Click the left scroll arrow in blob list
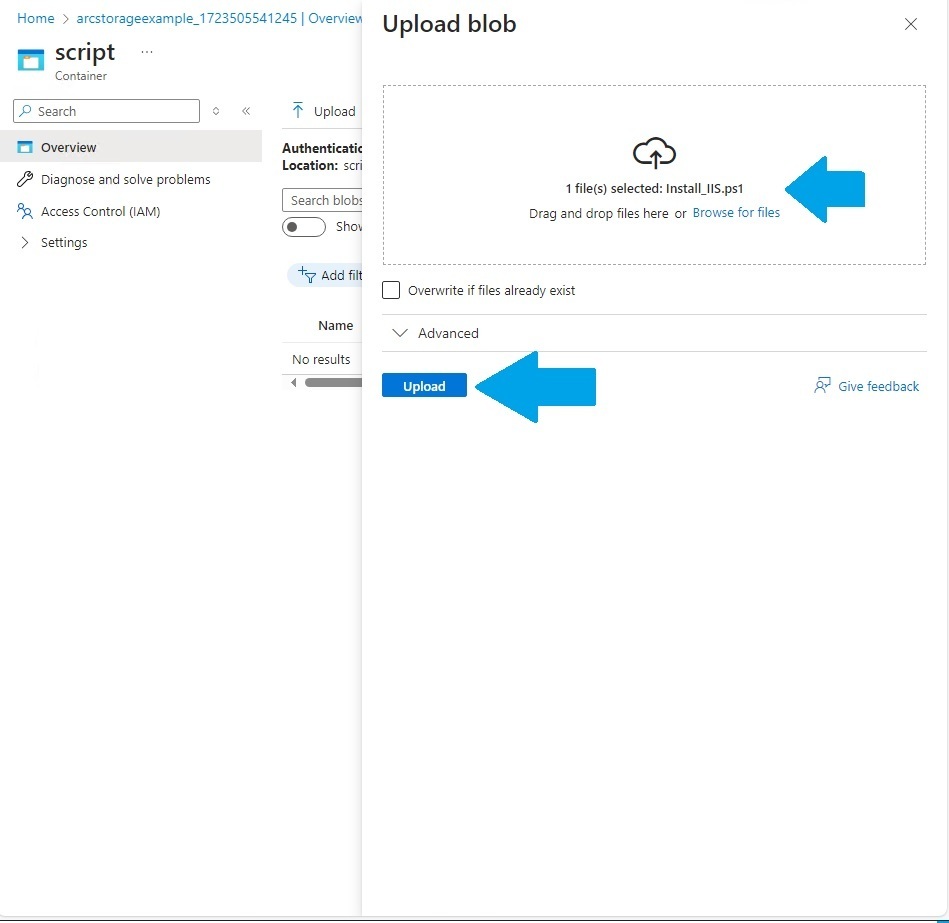Screen dimensions: 949x923 click(x=294, y=382)
